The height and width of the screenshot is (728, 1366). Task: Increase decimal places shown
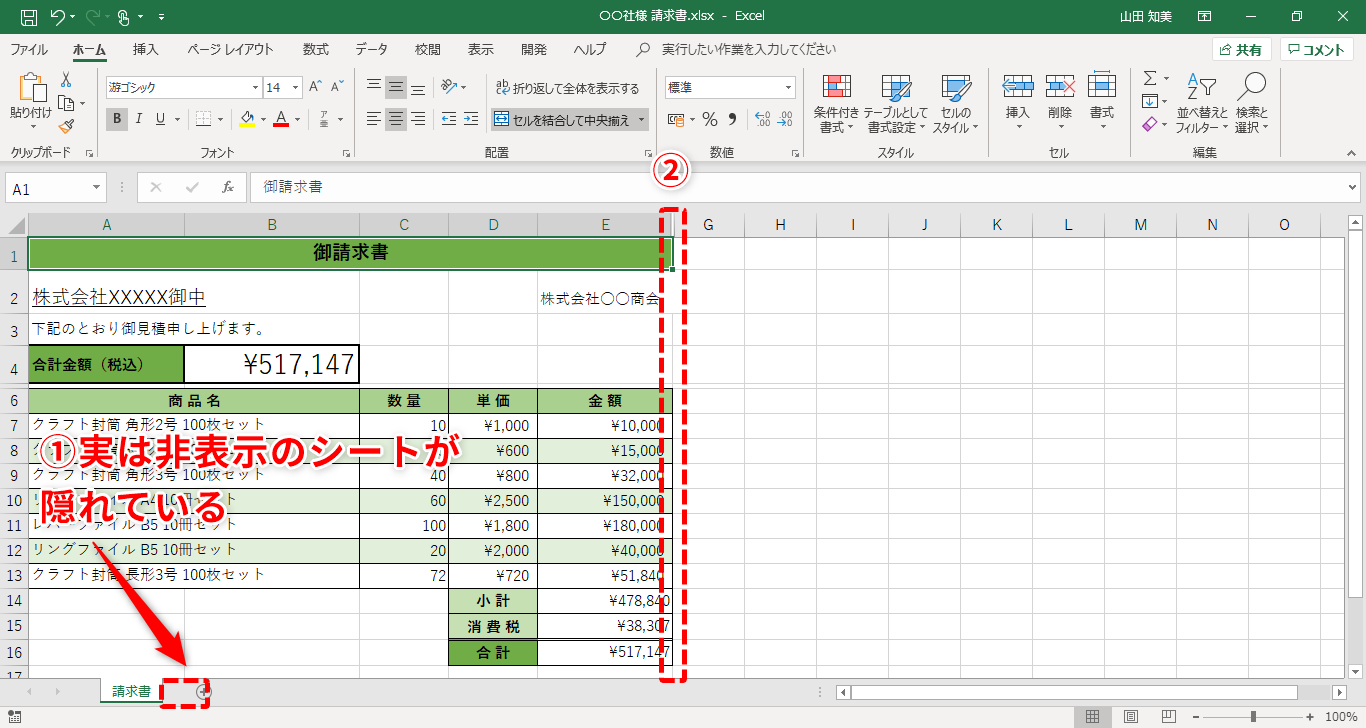pos(762,119)
